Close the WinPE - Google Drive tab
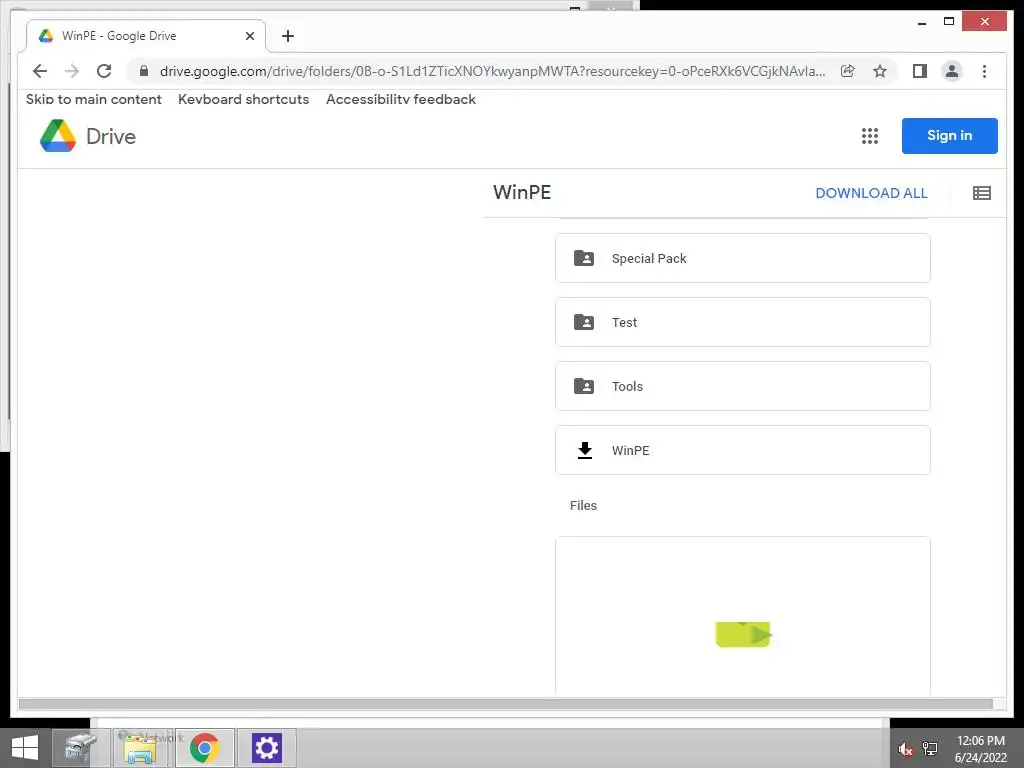 [249, 36]
